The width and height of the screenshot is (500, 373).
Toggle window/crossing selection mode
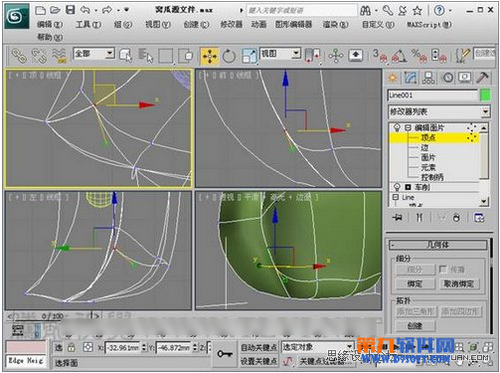point(185,55)
